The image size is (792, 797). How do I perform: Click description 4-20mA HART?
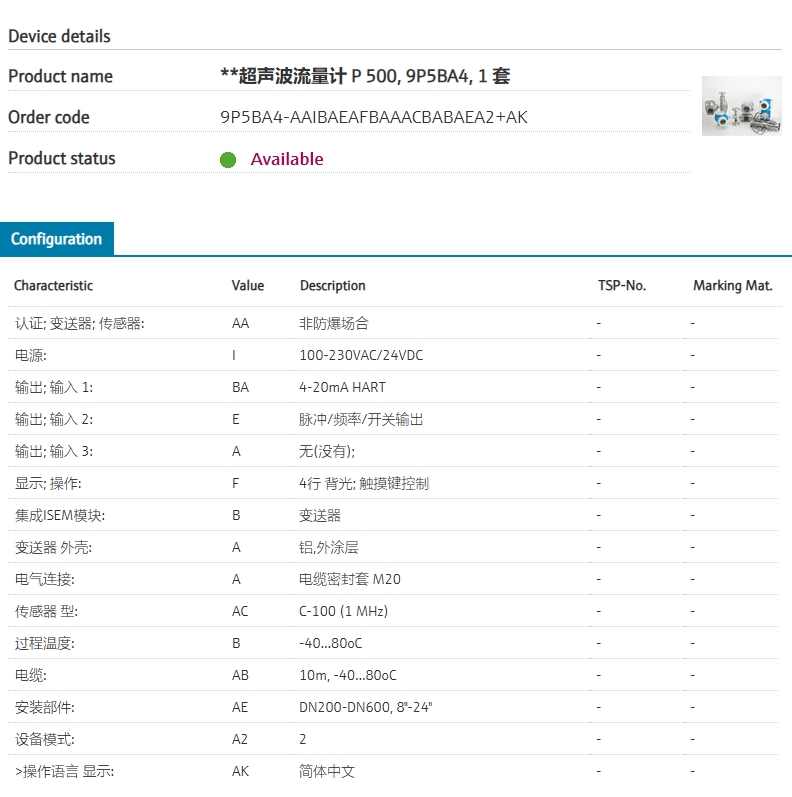[x=342, y=387]
